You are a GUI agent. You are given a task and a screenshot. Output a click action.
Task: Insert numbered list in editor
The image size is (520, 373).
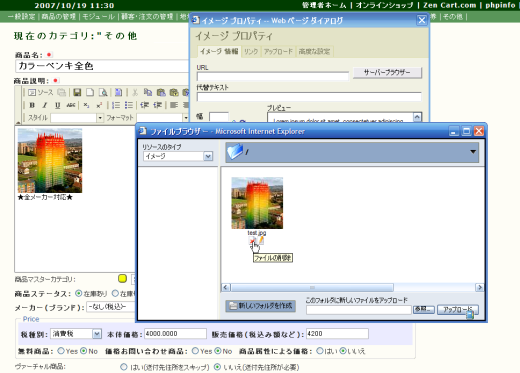116,105
